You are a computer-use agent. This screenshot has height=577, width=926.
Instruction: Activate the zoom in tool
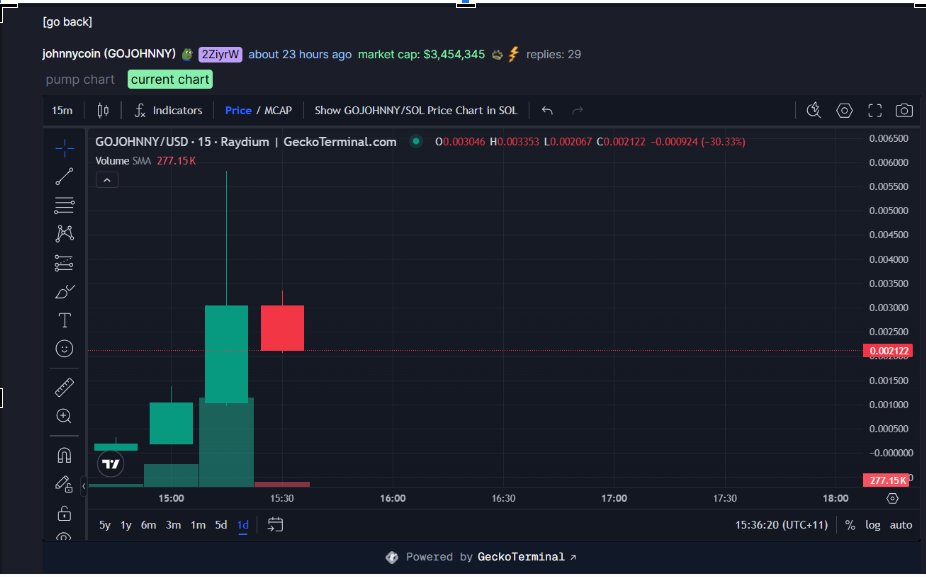pos(64,416)
